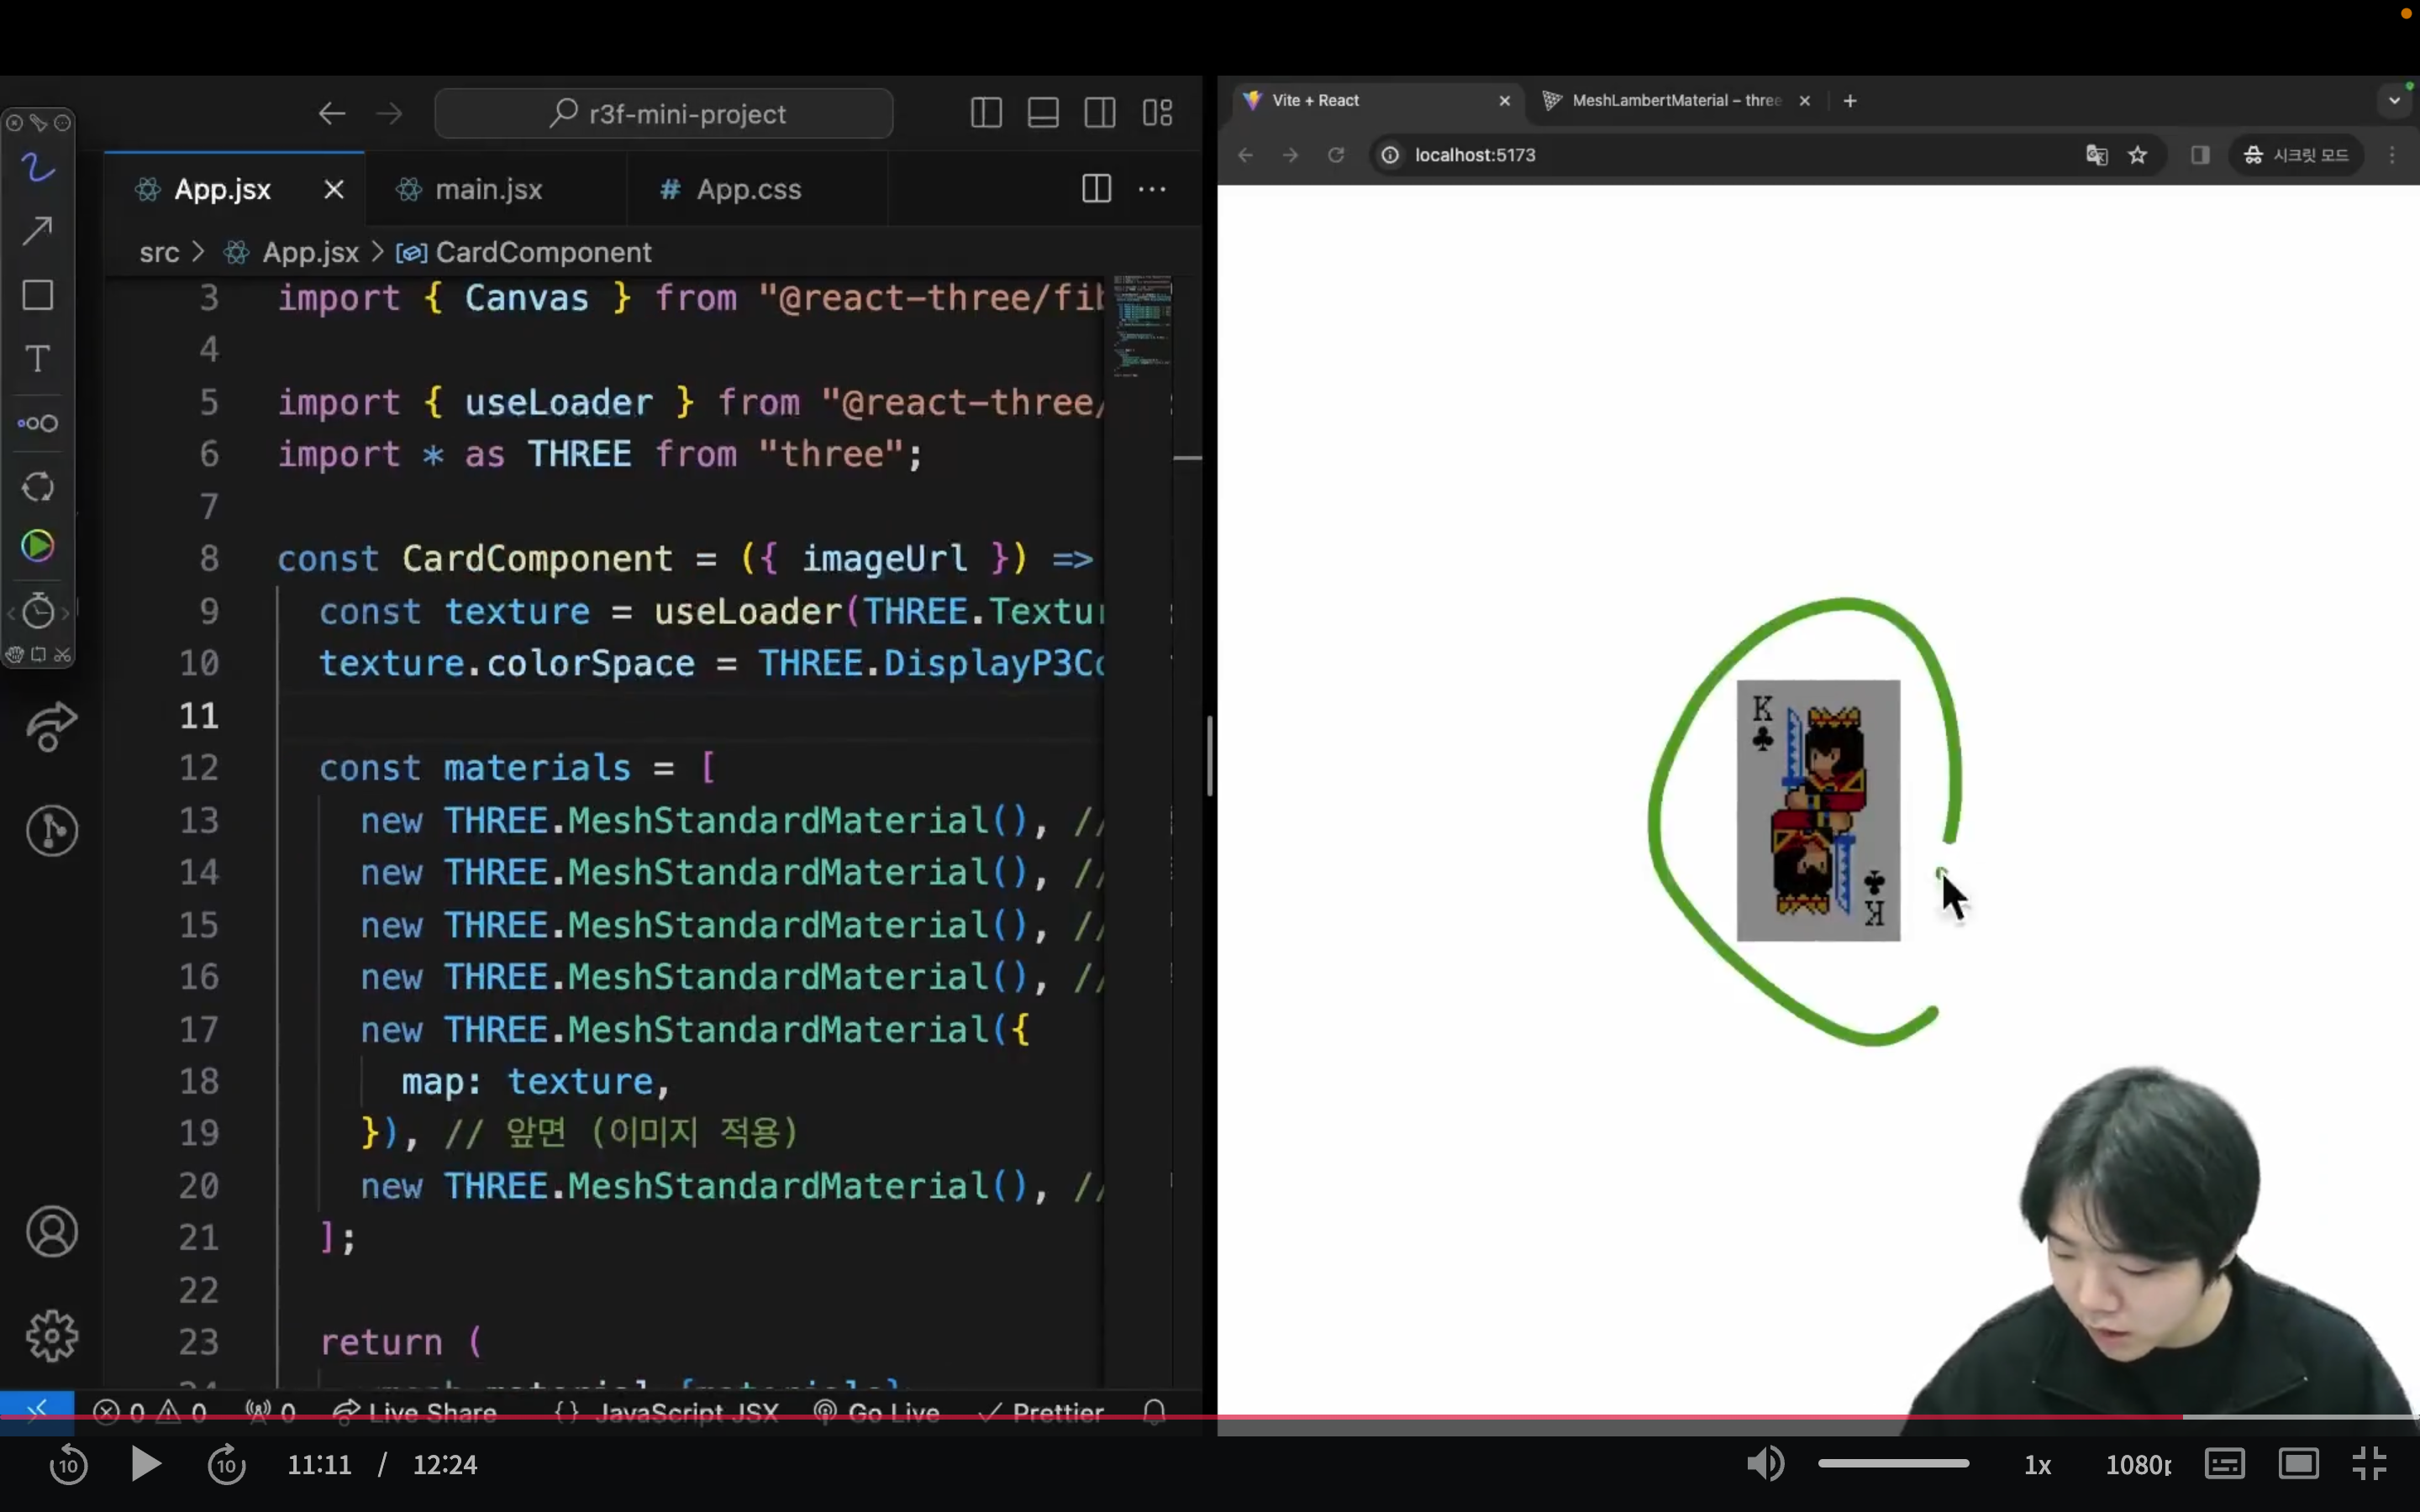The height and width of the screenshot is (1512, 2420).
Task: Mute the video with the speaker icon
Action: pyautogui.click(x=1766, y=1464)
